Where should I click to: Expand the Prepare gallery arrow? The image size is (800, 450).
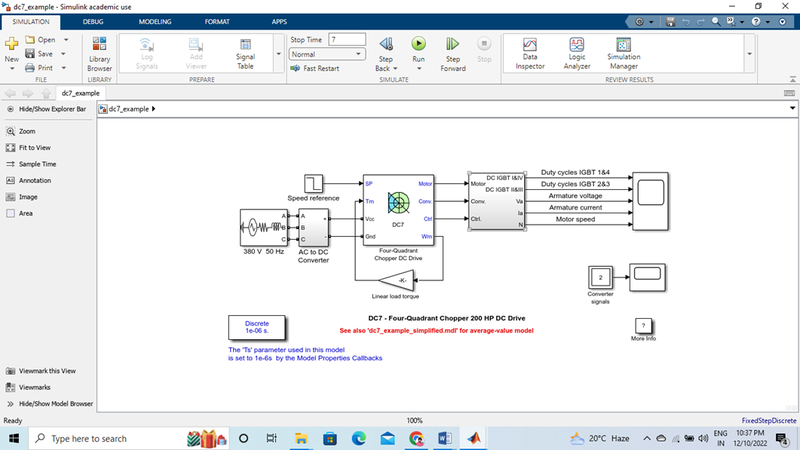click(279, 54)
